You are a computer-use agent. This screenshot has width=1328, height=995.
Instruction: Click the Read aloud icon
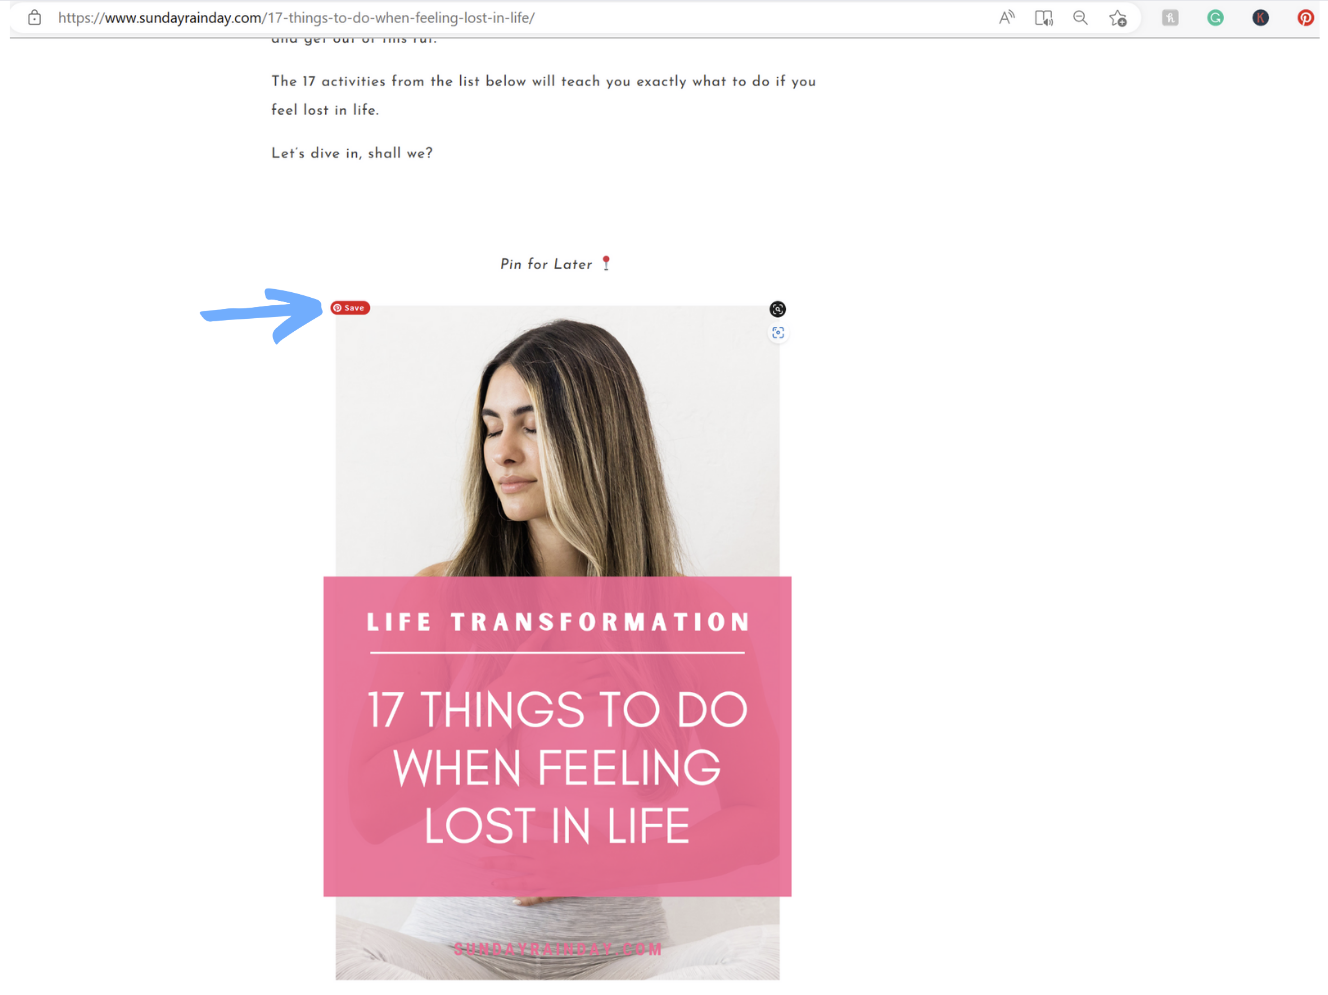click(x=1006, y=17)
